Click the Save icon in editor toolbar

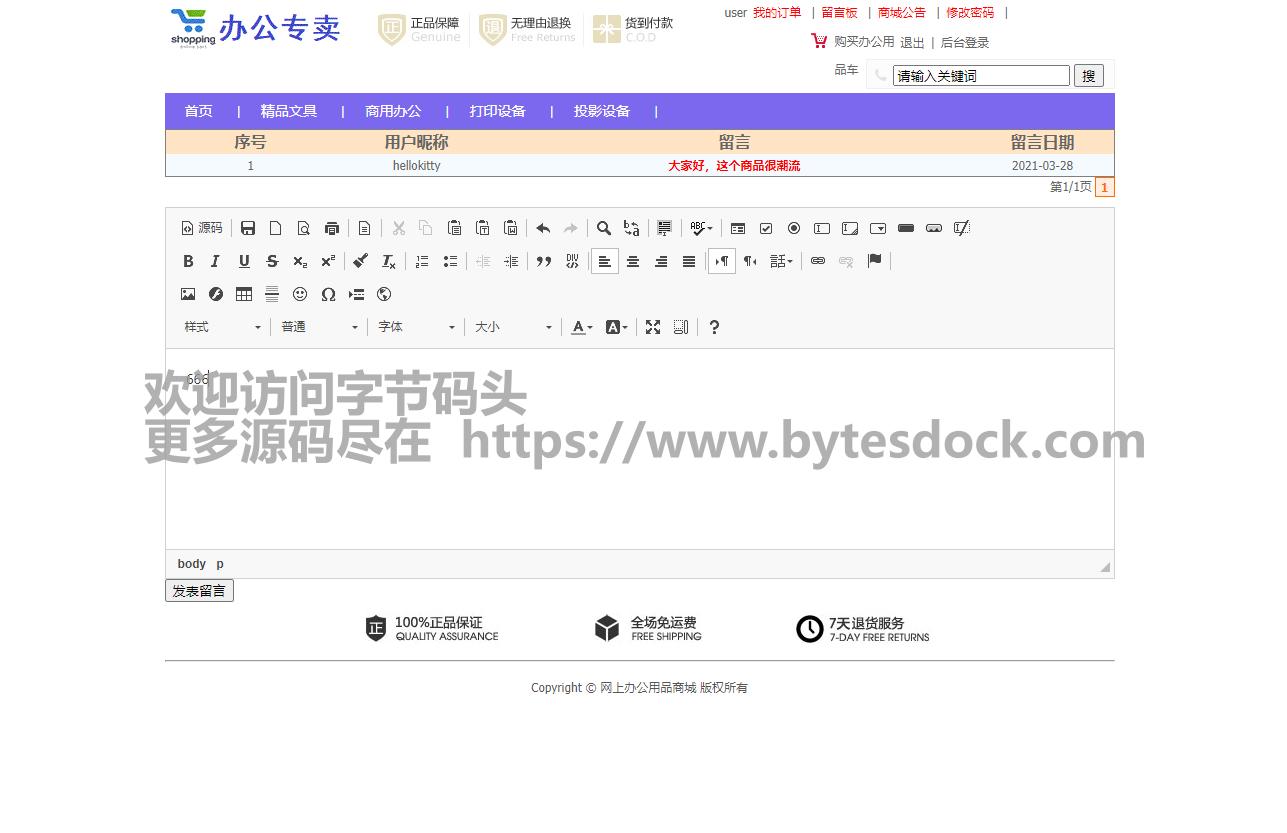click(x=248, y=228)
